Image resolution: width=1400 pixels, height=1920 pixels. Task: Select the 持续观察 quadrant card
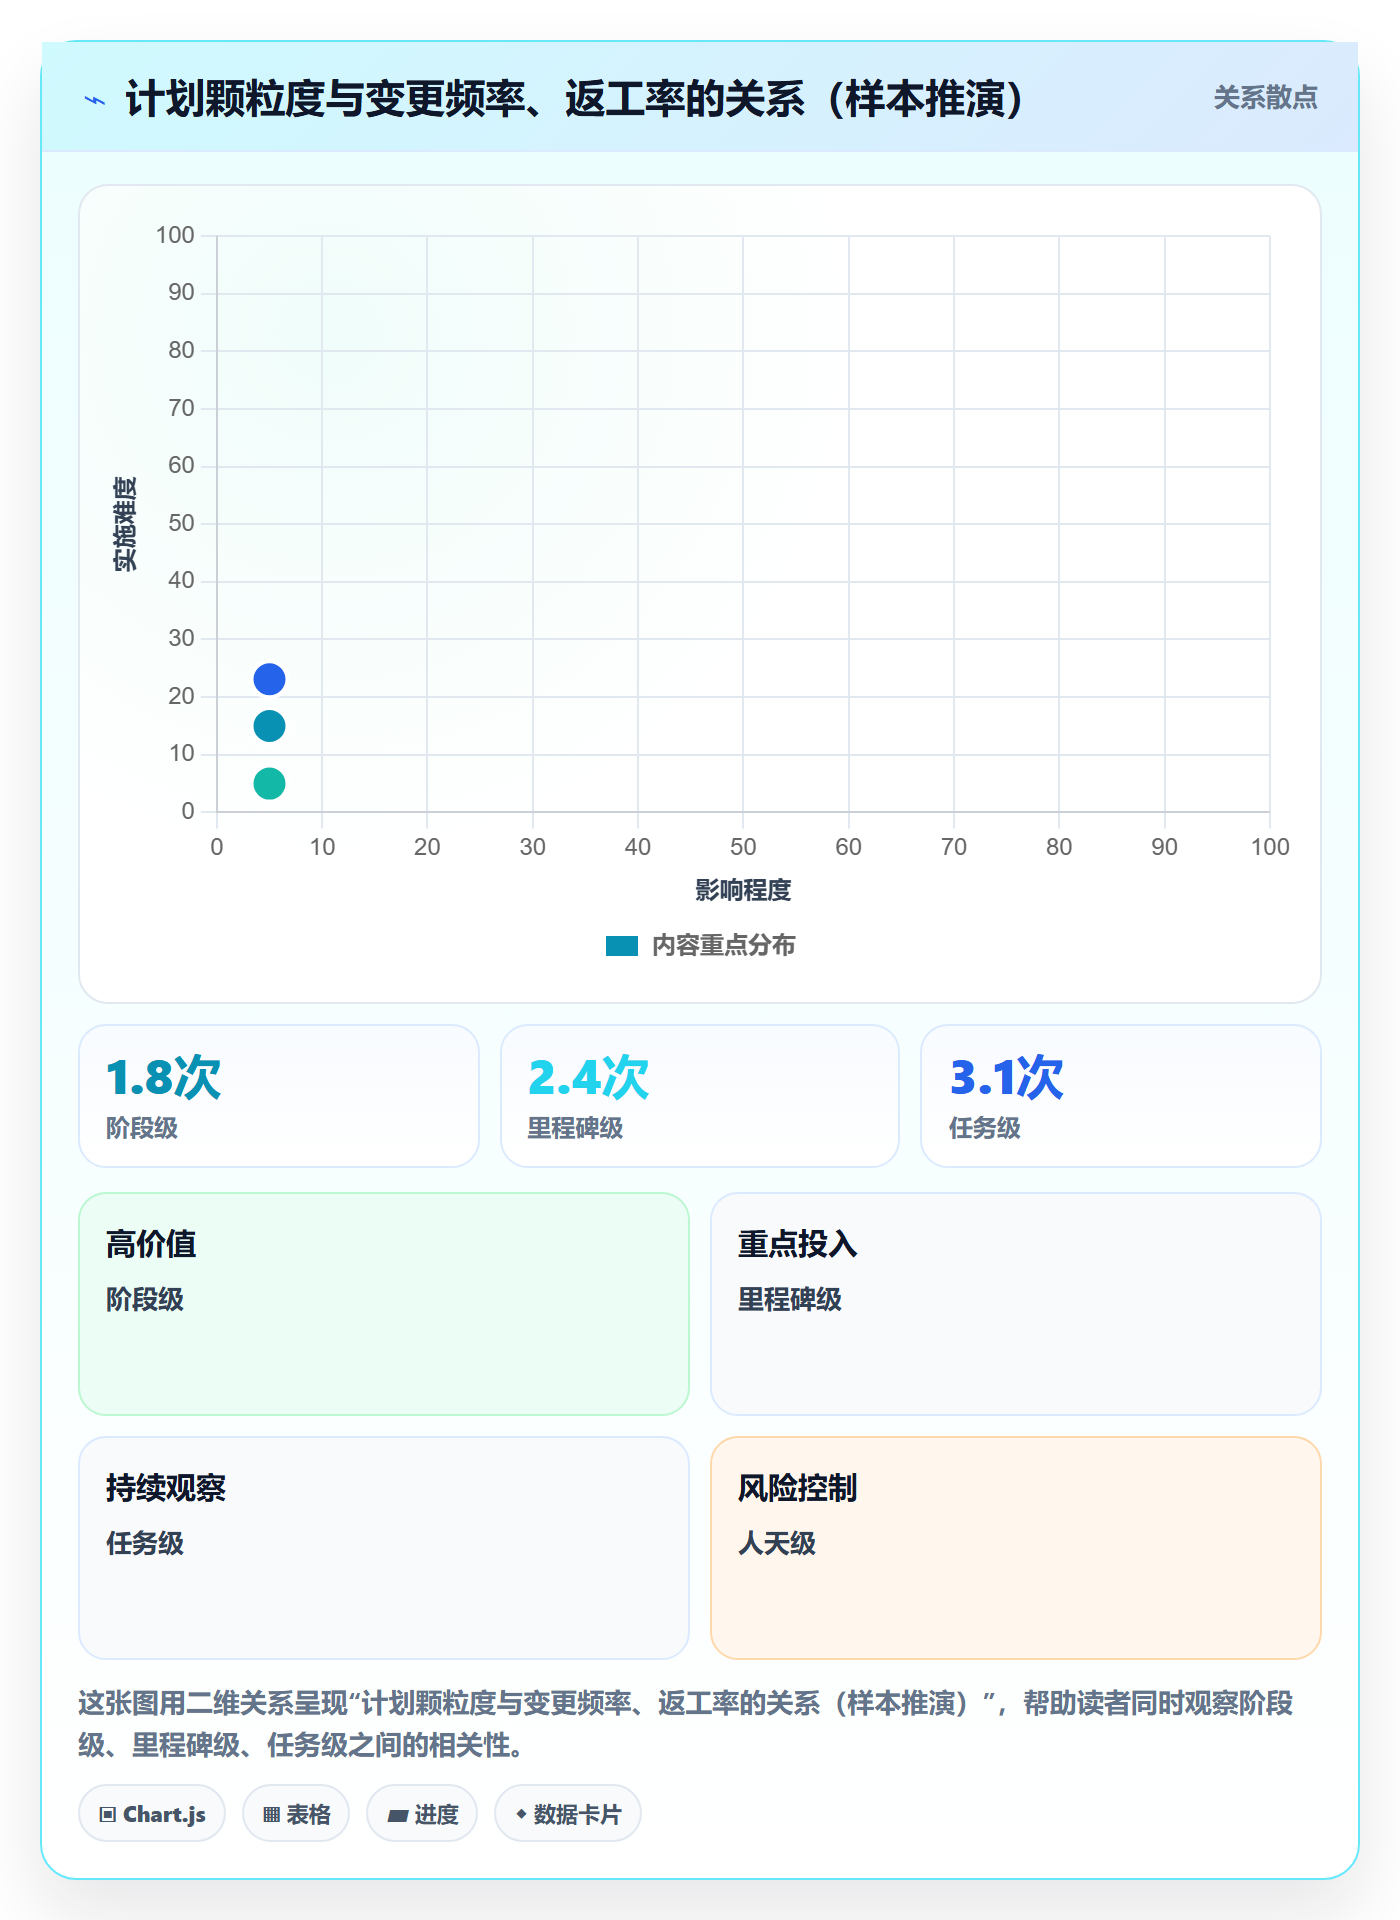[384, 1548]
